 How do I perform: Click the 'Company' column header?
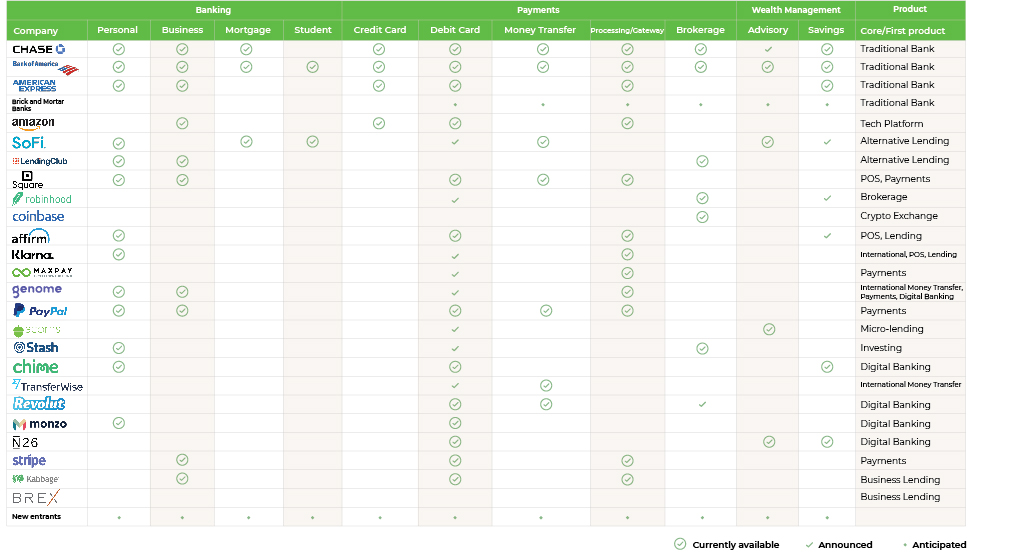36,30
